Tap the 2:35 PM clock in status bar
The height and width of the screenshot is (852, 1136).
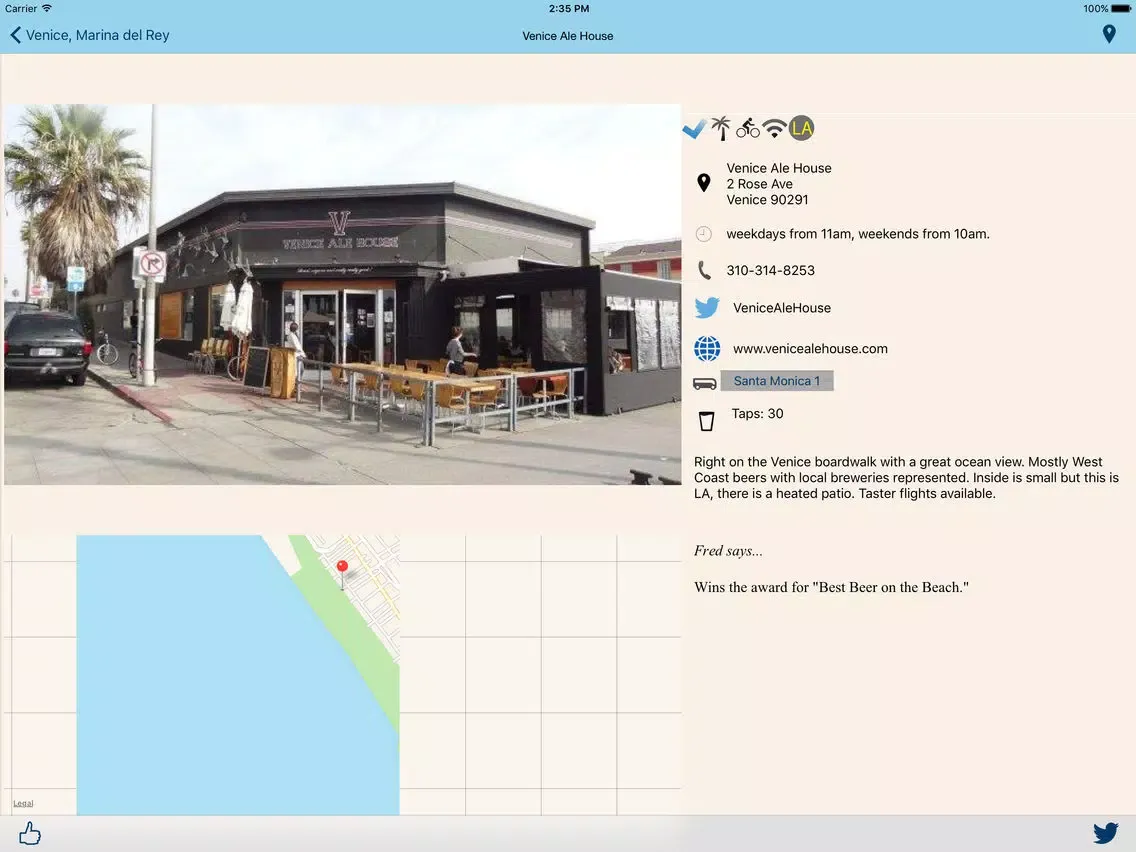pos(569,9)
